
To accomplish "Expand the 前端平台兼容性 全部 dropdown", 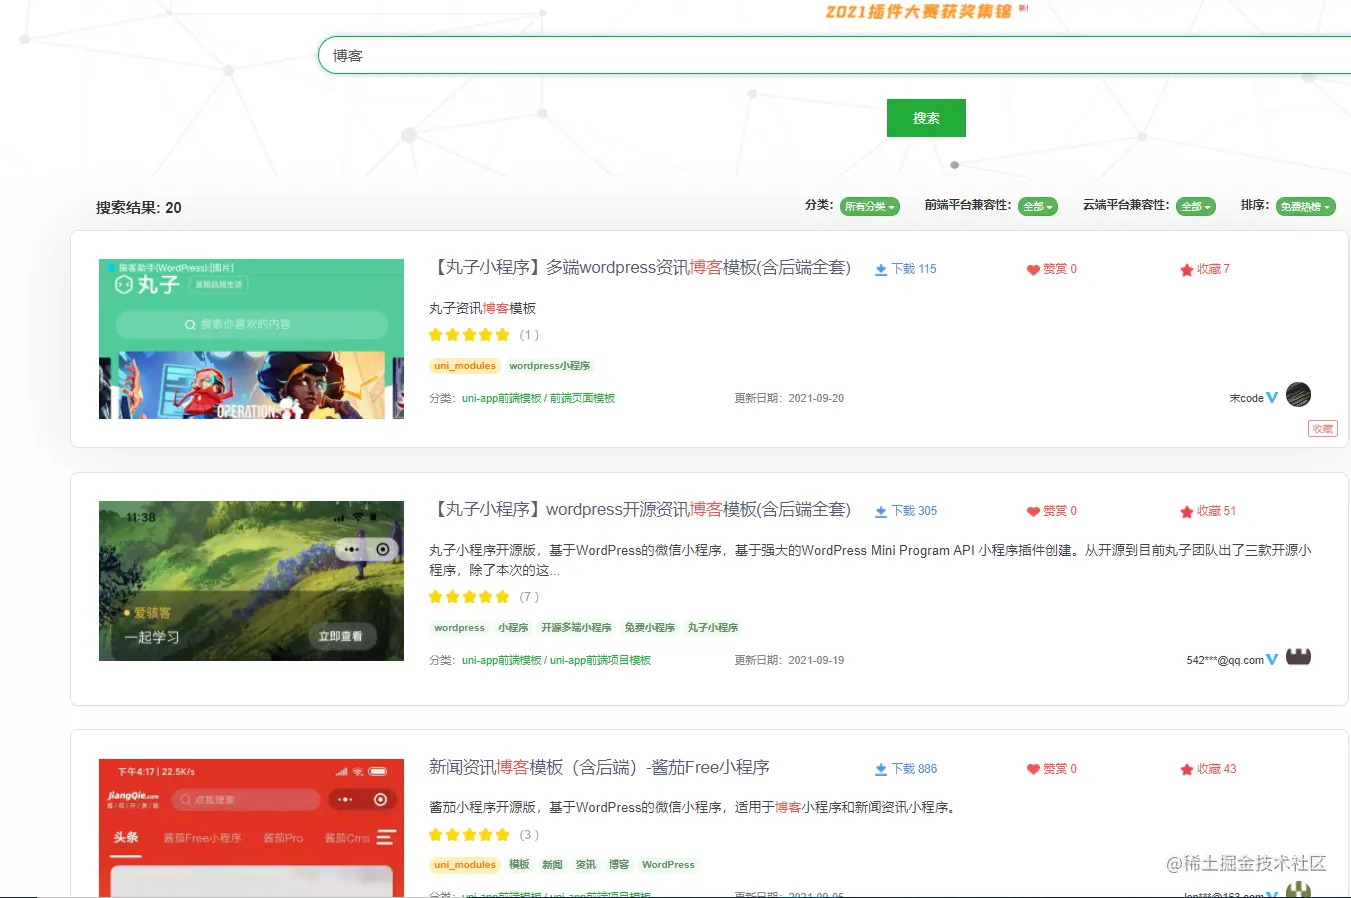I will click(x=1038, y=207).
